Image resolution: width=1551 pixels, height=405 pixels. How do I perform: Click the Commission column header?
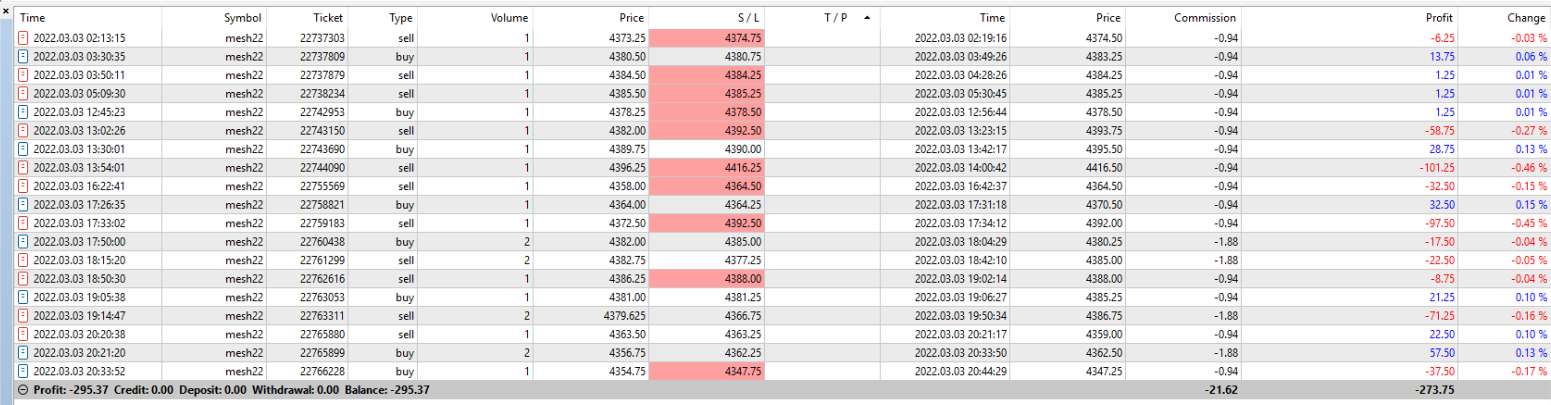tap(1205, 18)
